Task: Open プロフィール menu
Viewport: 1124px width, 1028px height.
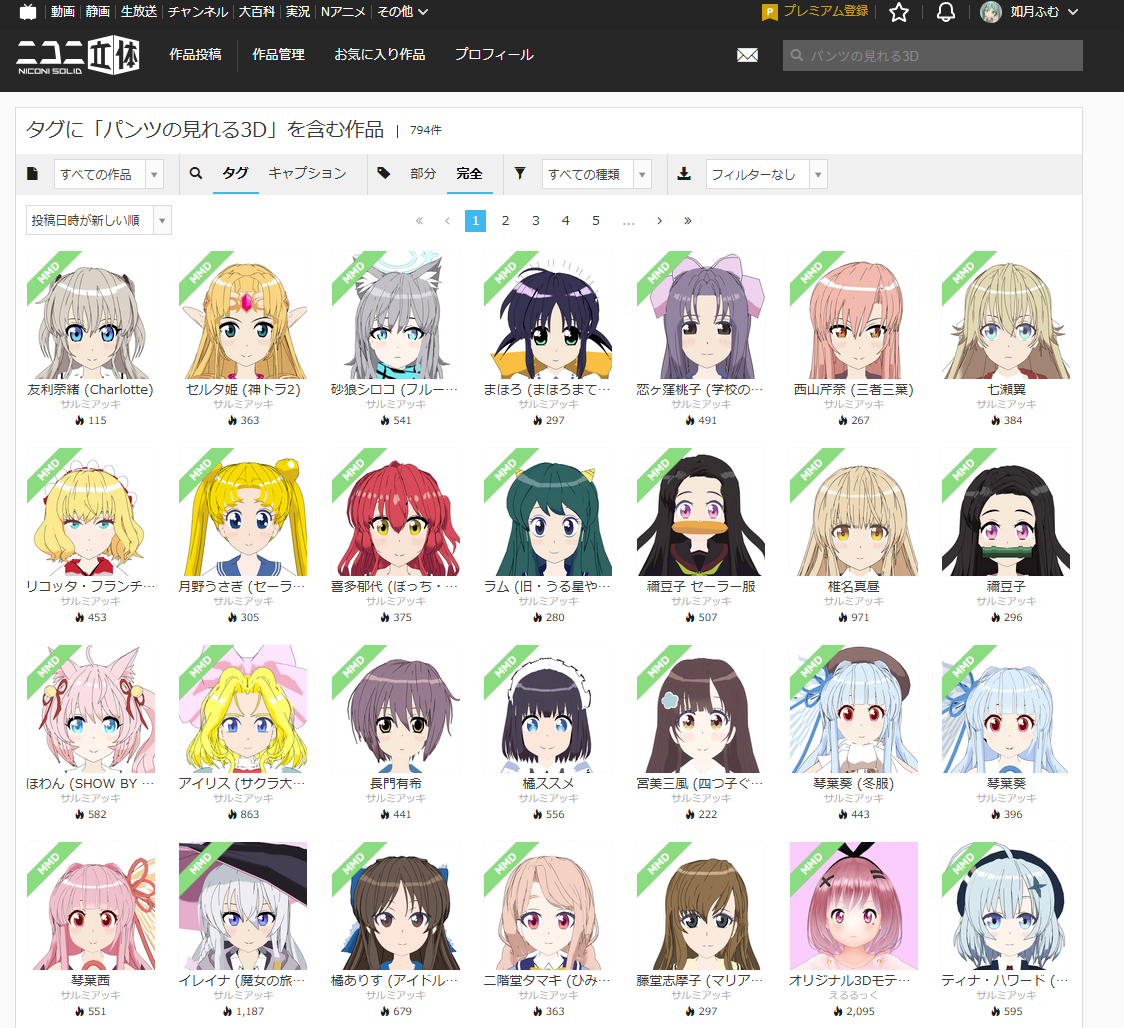Action: click(494, 54)
